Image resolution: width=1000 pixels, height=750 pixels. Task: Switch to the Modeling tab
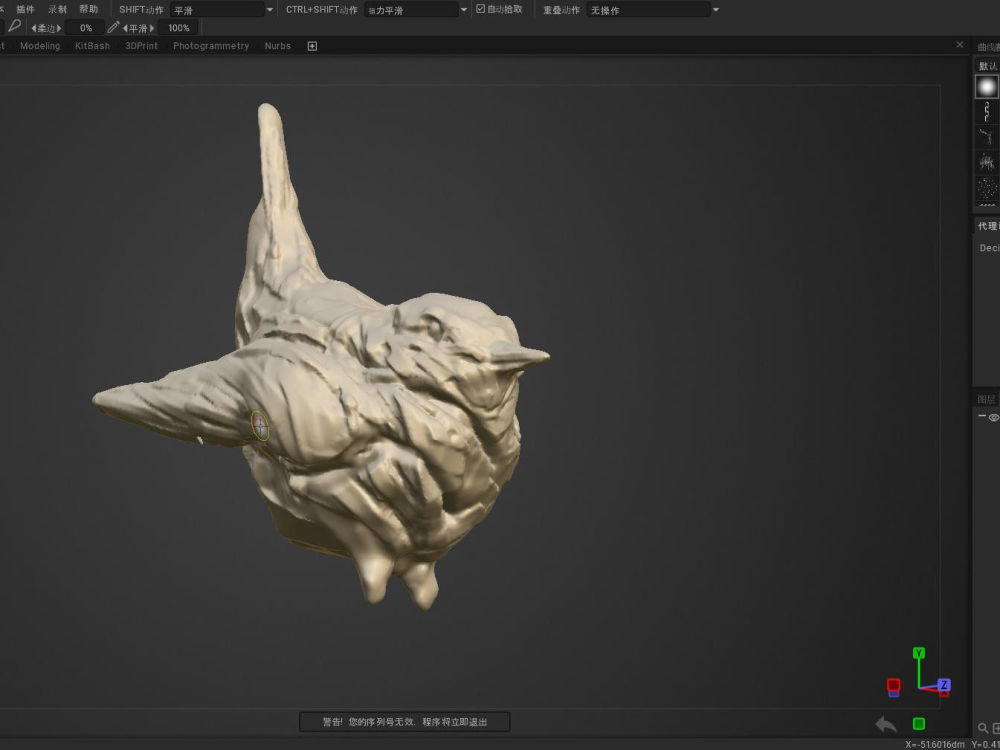point(40,46)
